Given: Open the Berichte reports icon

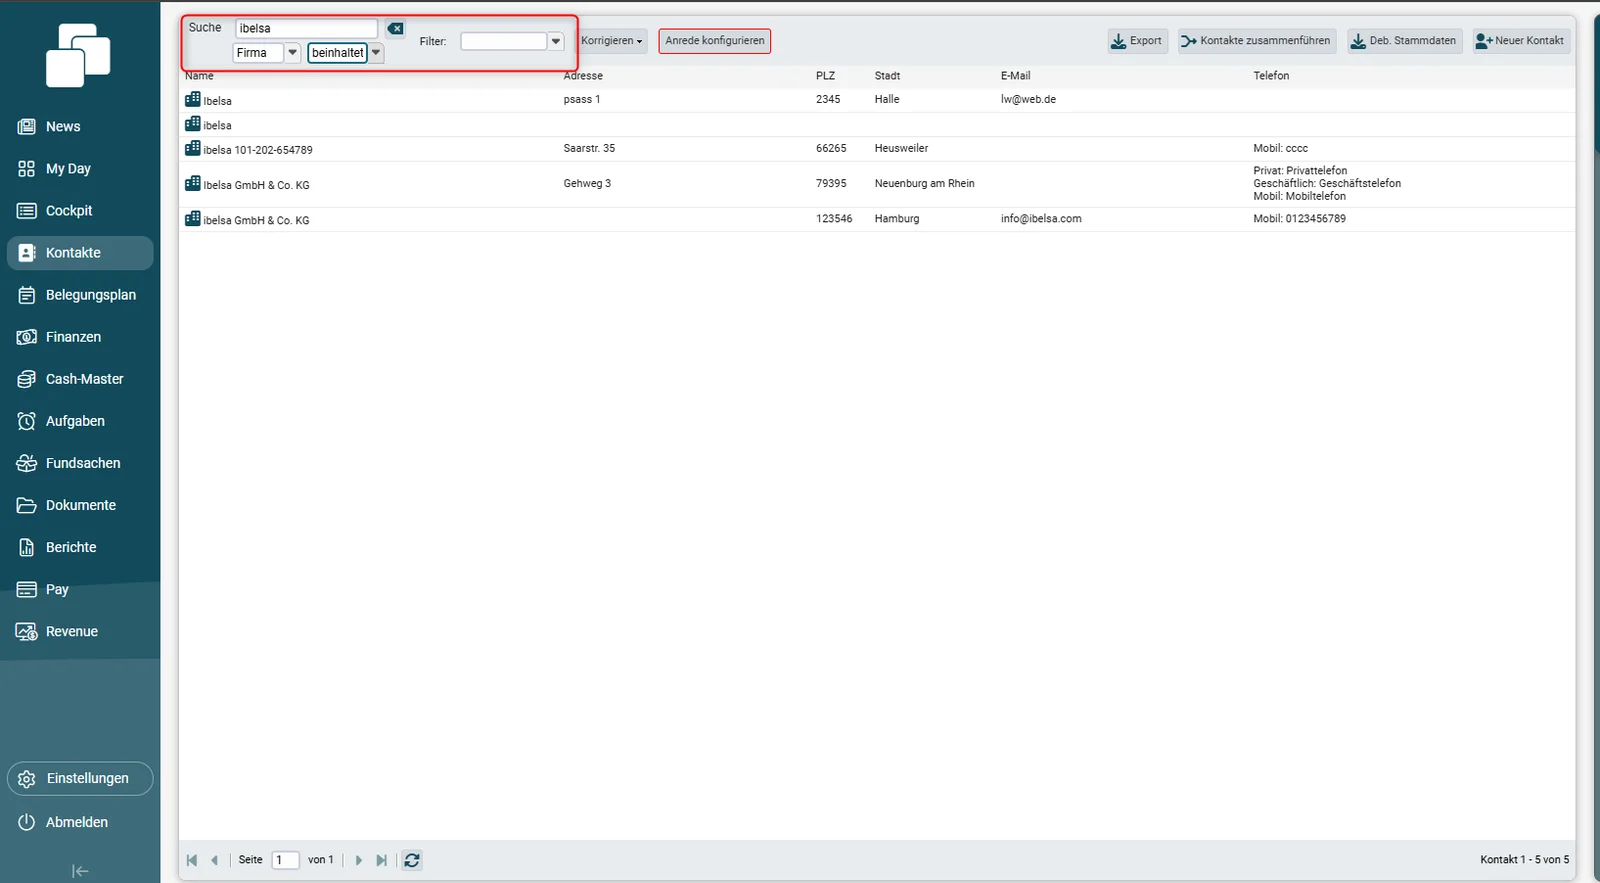Looking at the screenshot, I should (x=27, y=547).
